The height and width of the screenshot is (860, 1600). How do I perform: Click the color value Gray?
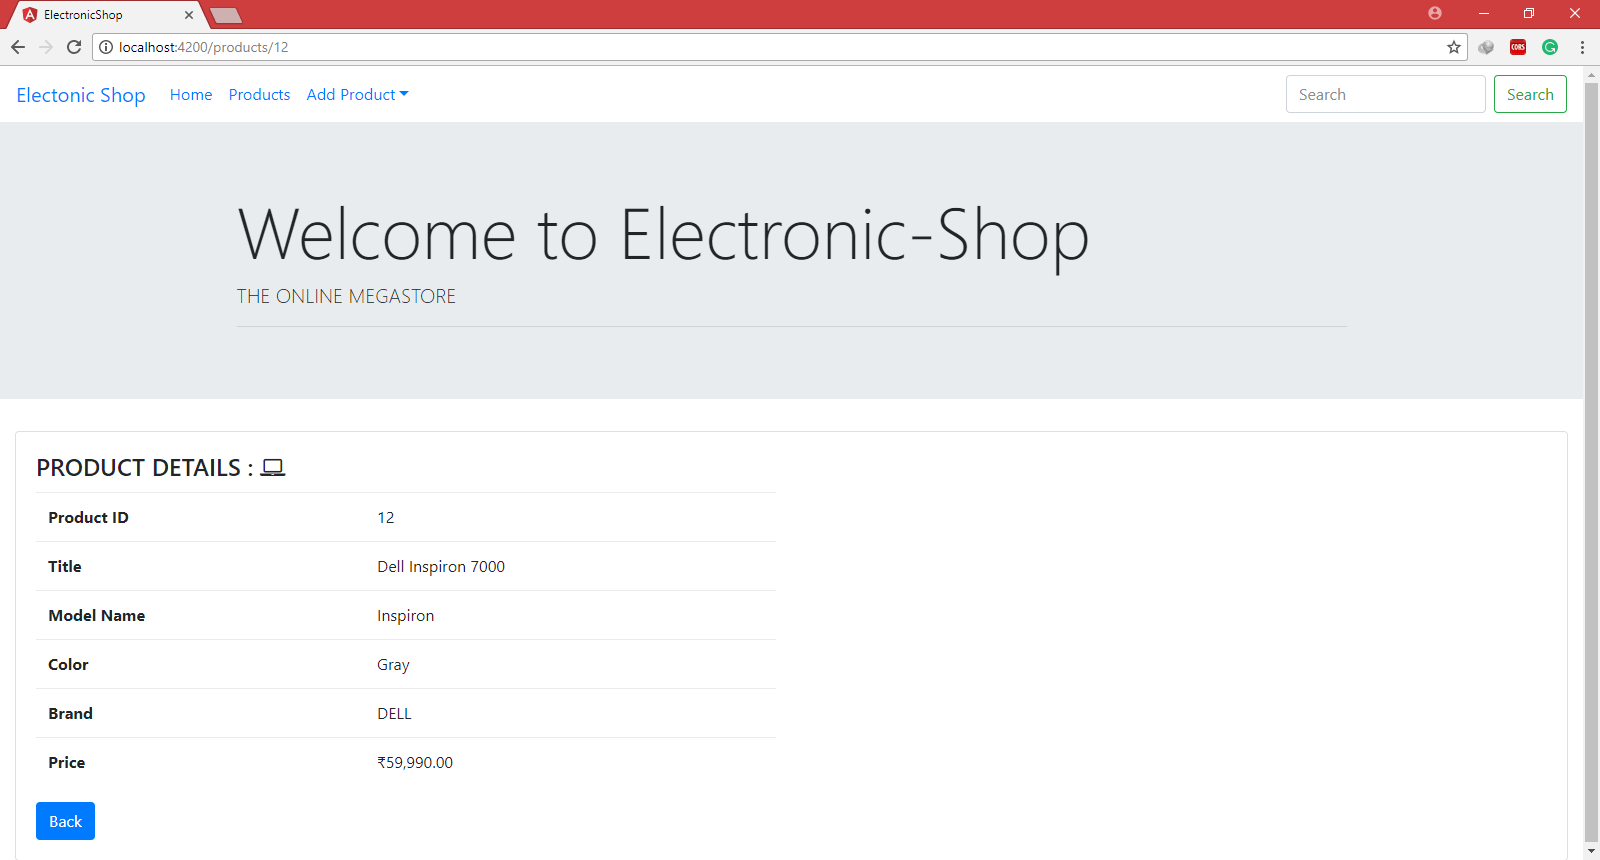tap(393, 664)
